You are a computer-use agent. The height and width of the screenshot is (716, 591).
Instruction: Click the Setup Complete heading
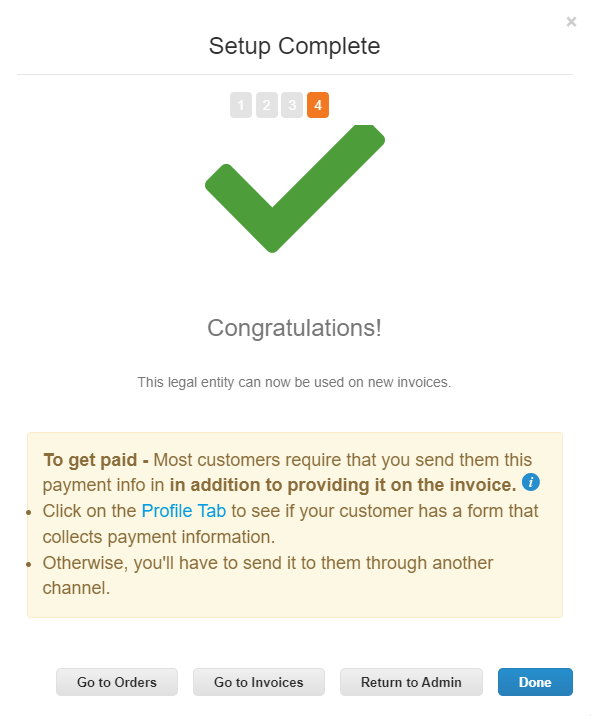click(295, 46)
